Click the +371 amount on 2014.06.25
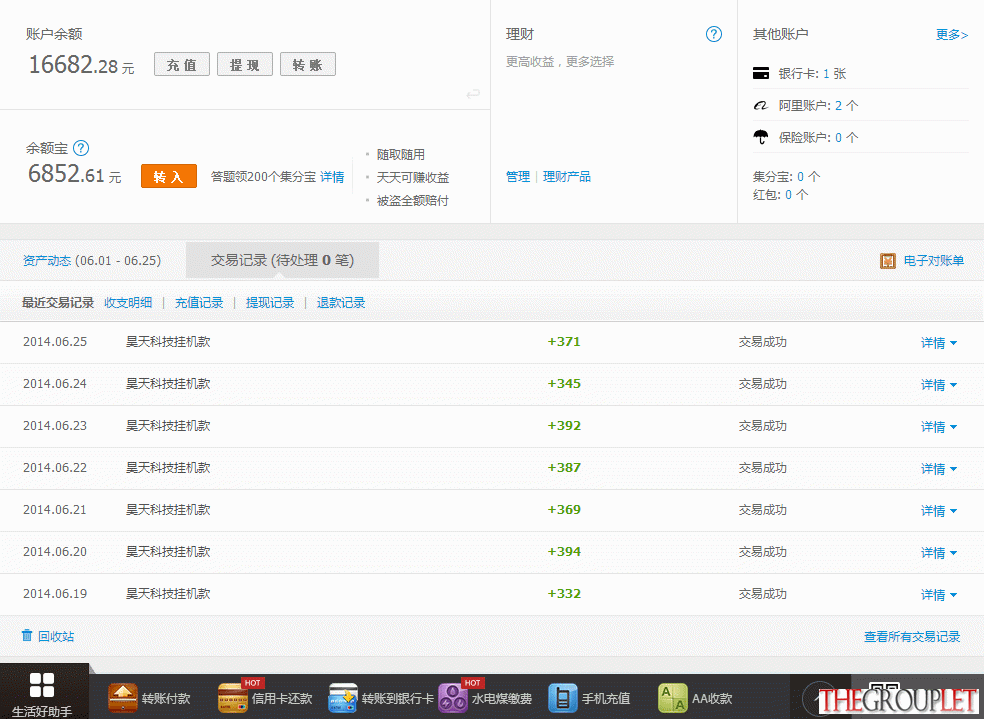This screenshot has height=719, width=984. pos(564,341)
